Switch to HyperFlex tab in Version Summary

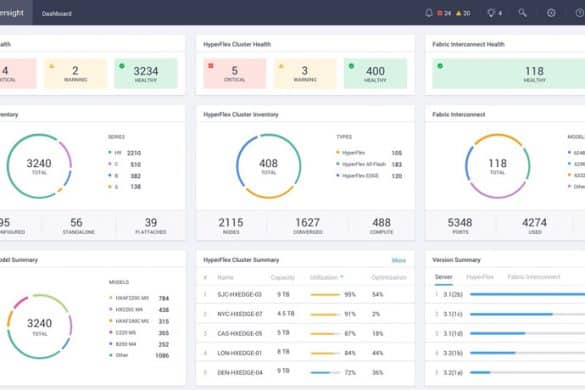click(x=480, y=277)
